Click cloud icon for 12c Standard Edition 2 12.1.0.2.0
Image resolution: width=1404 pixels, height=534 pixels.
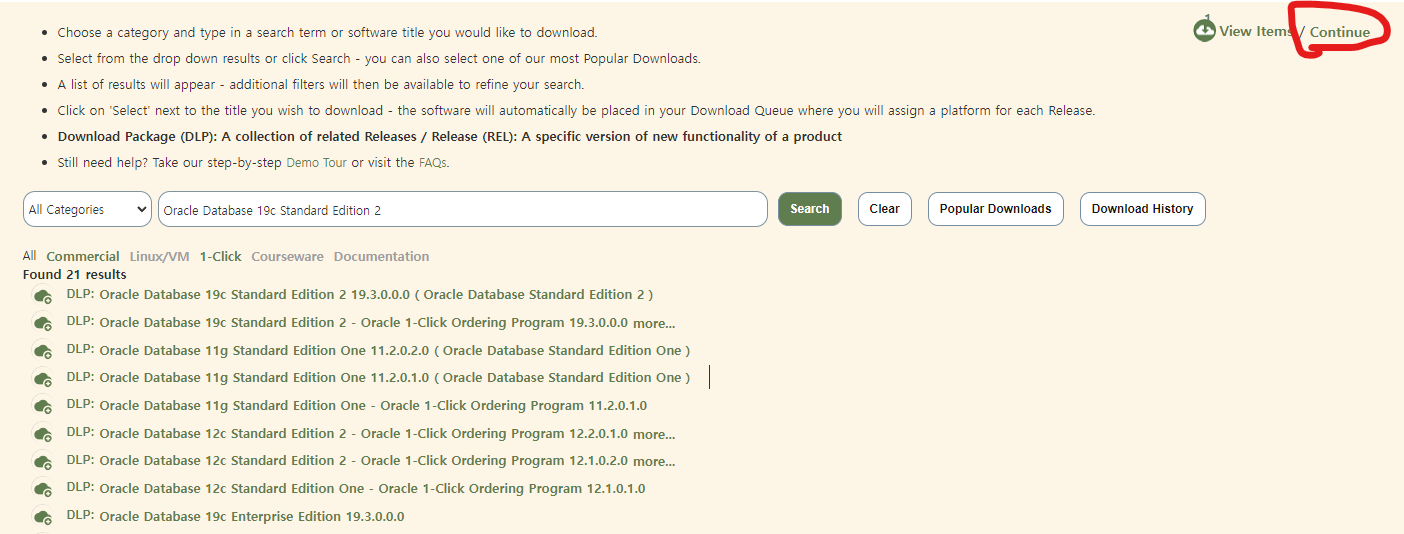tap(42, 462)
